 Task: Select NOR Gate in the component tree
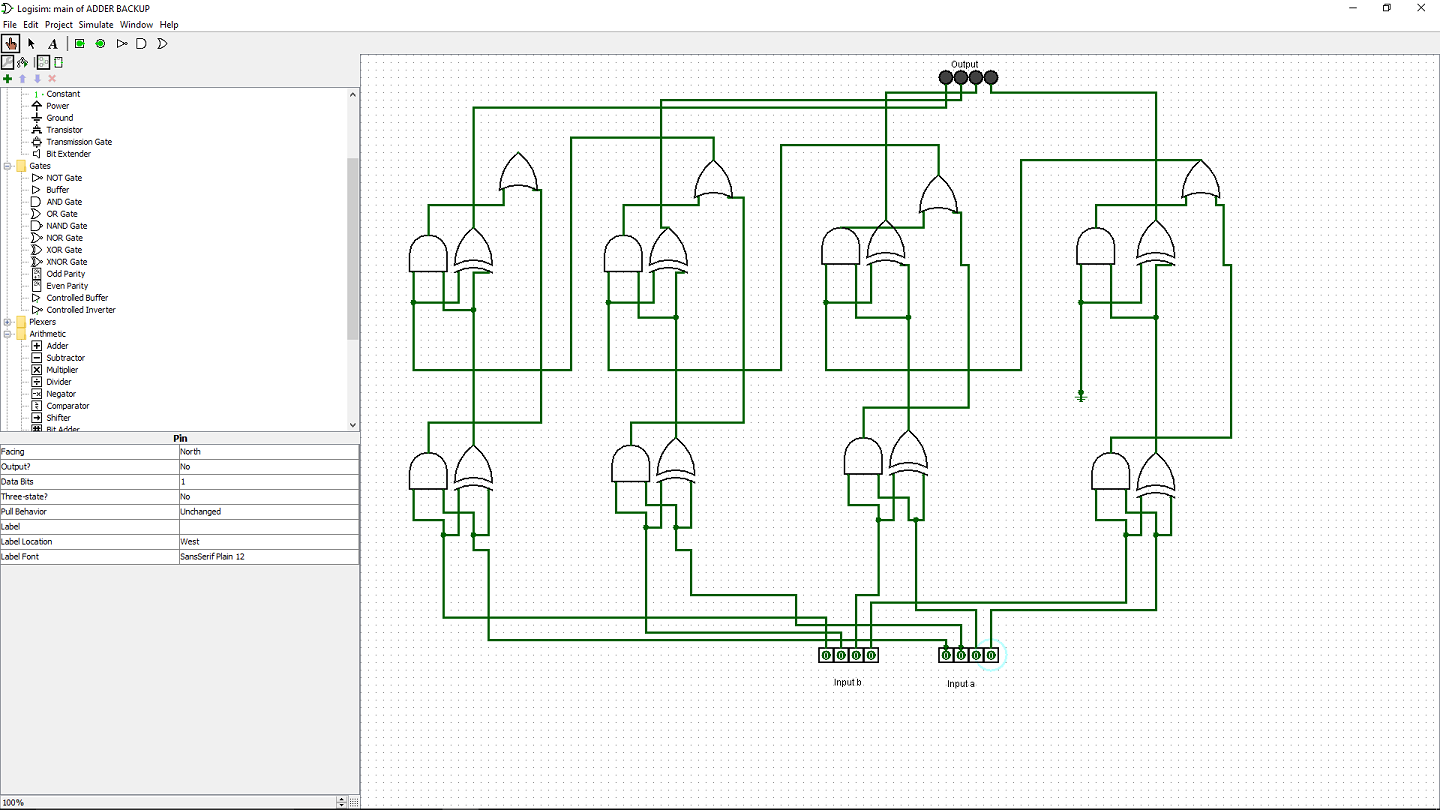65,238
